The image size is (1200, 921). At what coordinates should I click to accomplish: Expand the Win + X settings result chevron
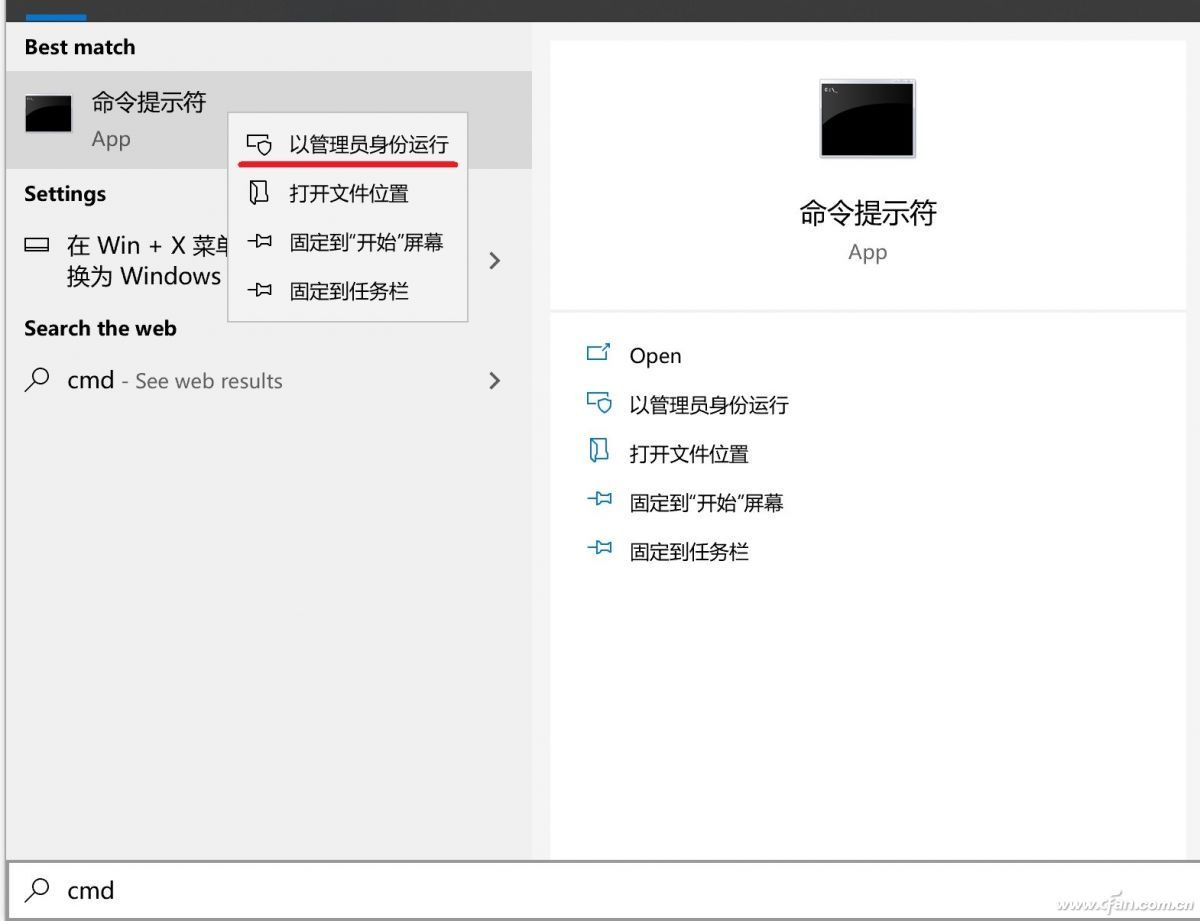click(x=495, y=260)
